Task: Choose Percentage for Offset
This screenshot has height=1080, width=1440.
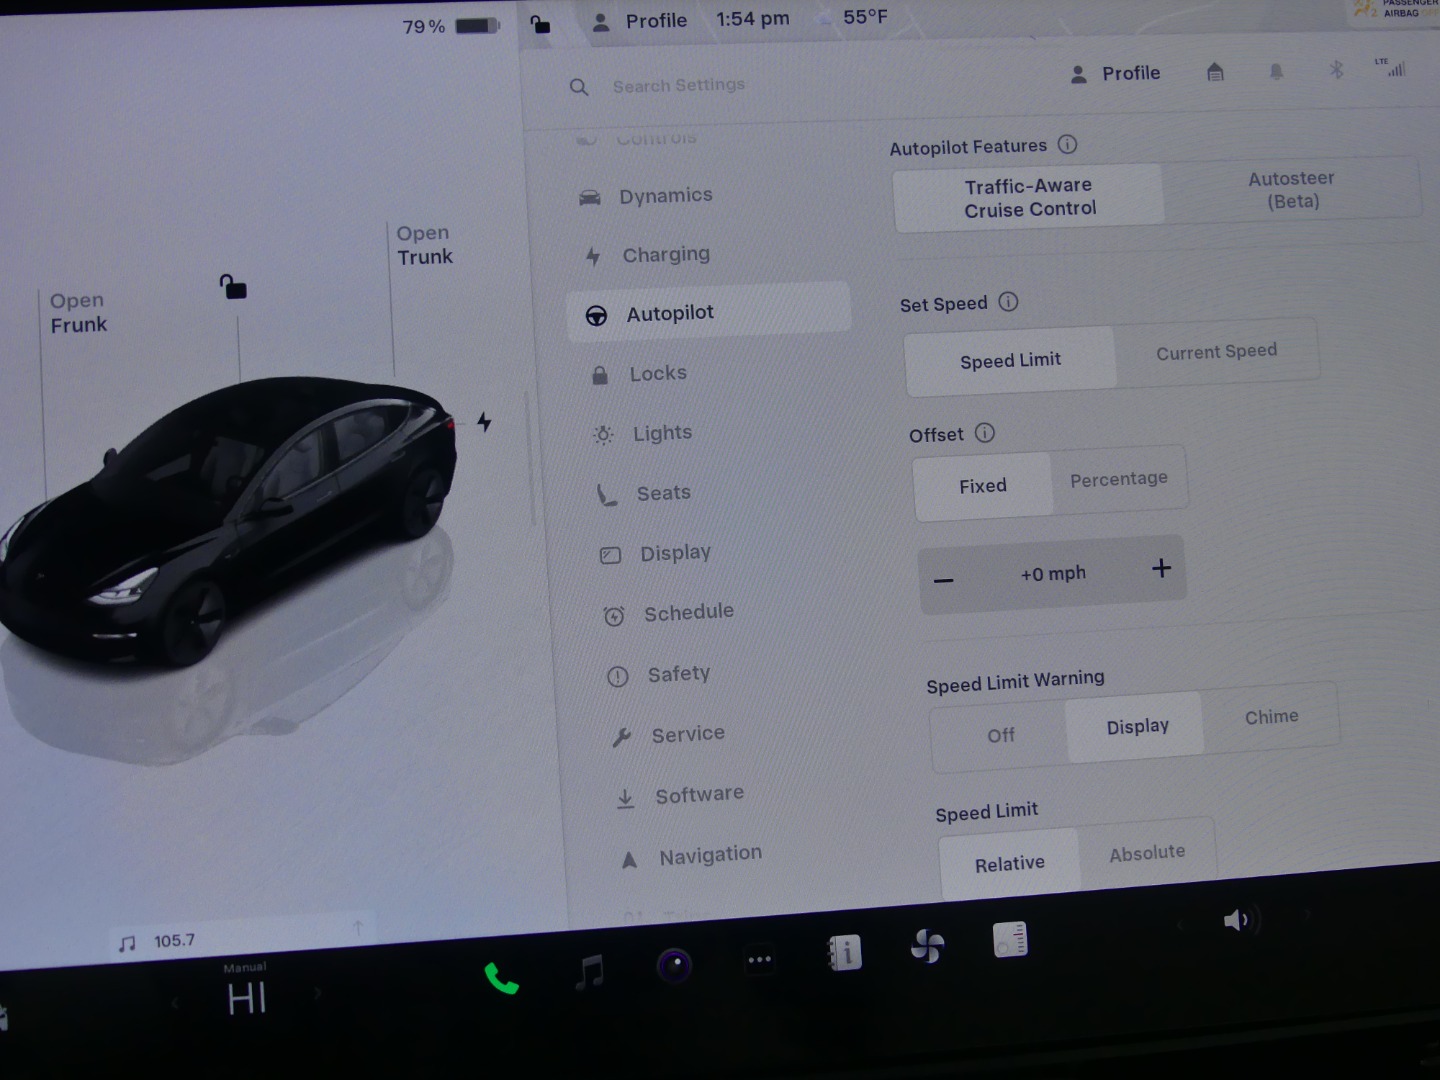Action: tap(1118, 480)
